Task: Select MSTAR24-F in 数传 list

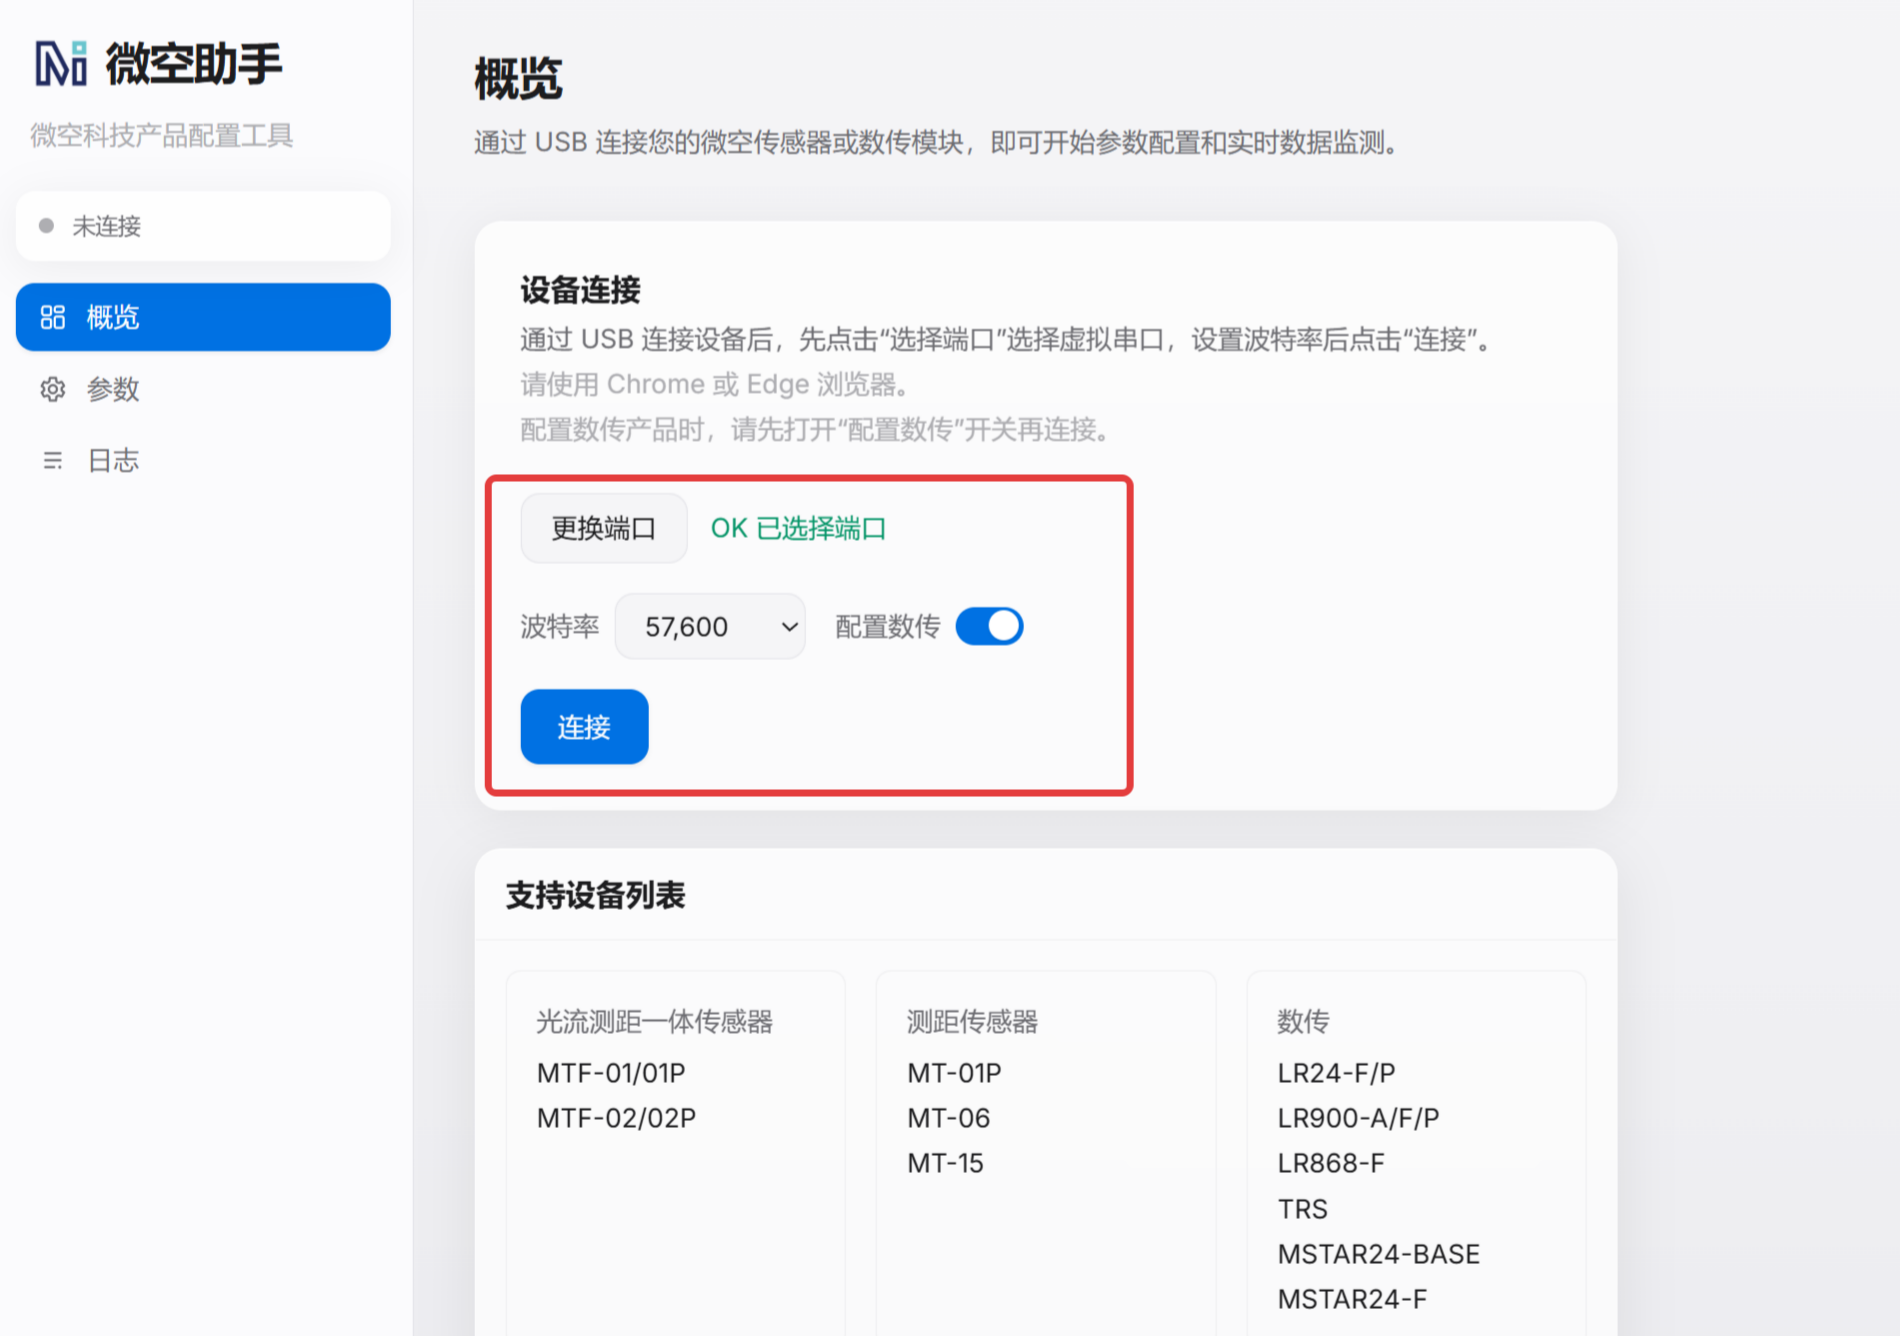Action: pos(1352,1299)
